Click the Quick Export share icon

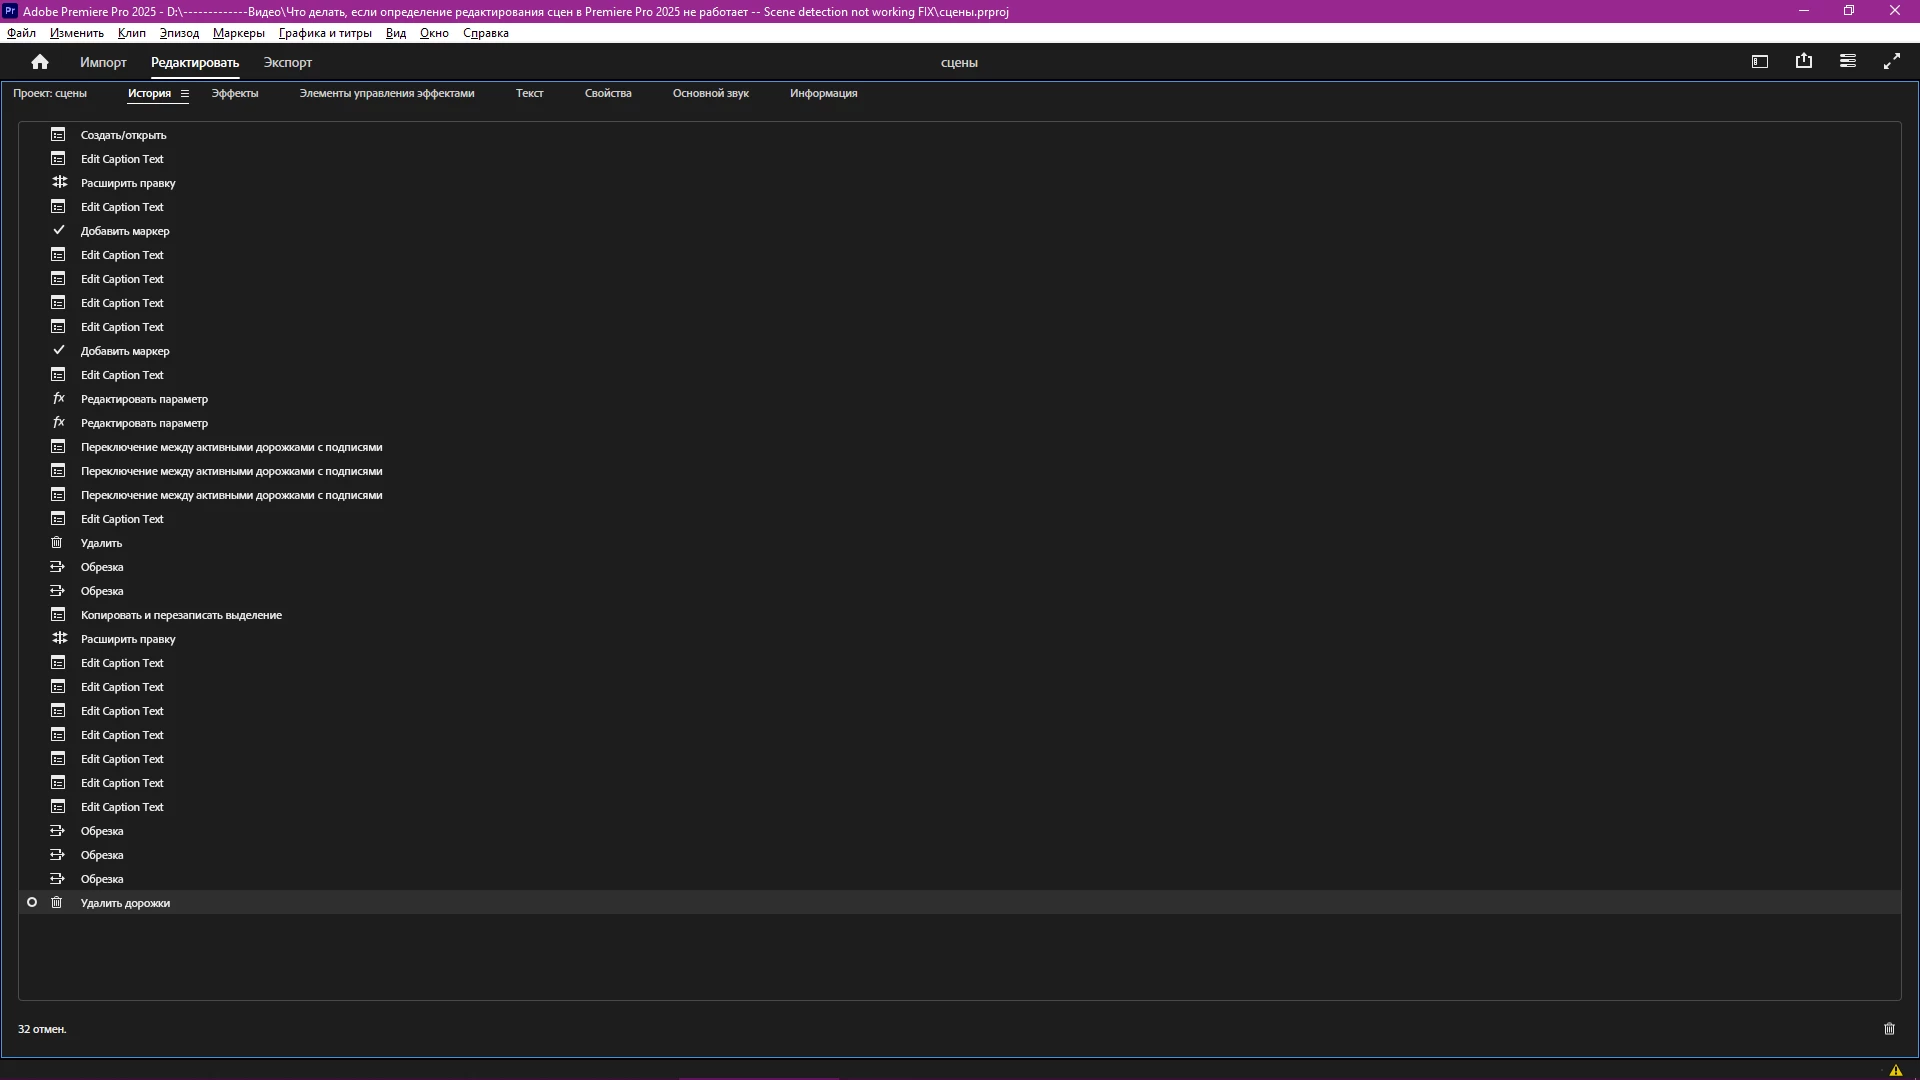coord(1804,62)
